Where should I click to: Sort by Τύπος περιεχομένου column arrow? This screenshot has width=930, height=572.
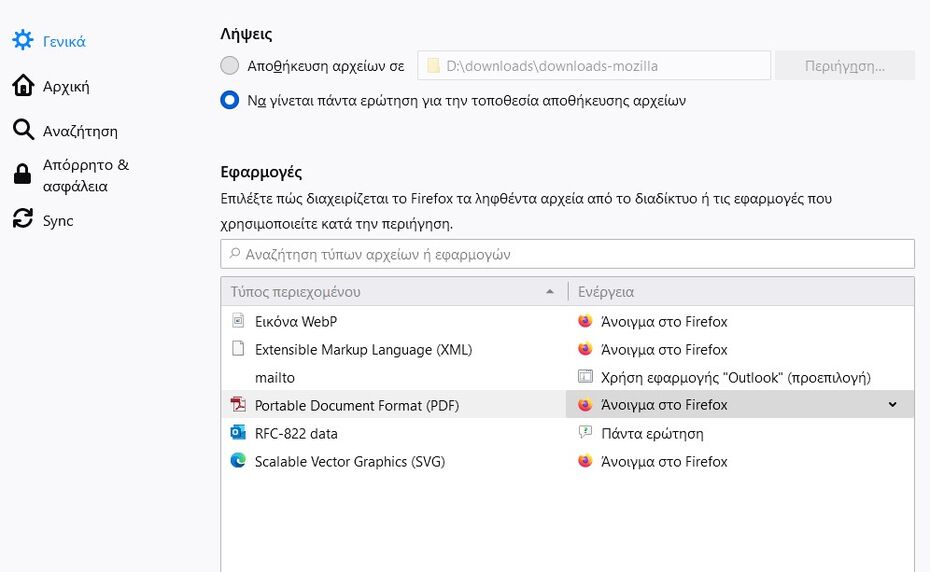tap(549, 292)
